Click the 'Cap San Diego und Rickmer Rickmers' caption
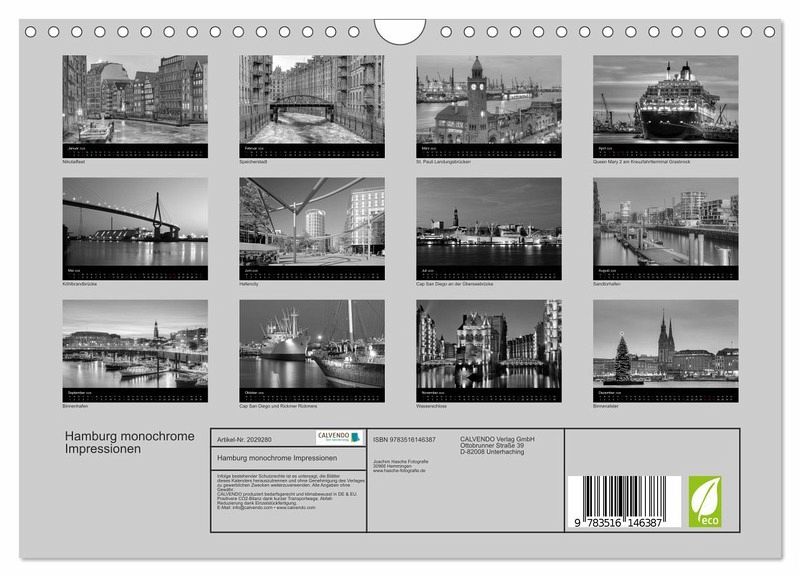 (278, 406)
